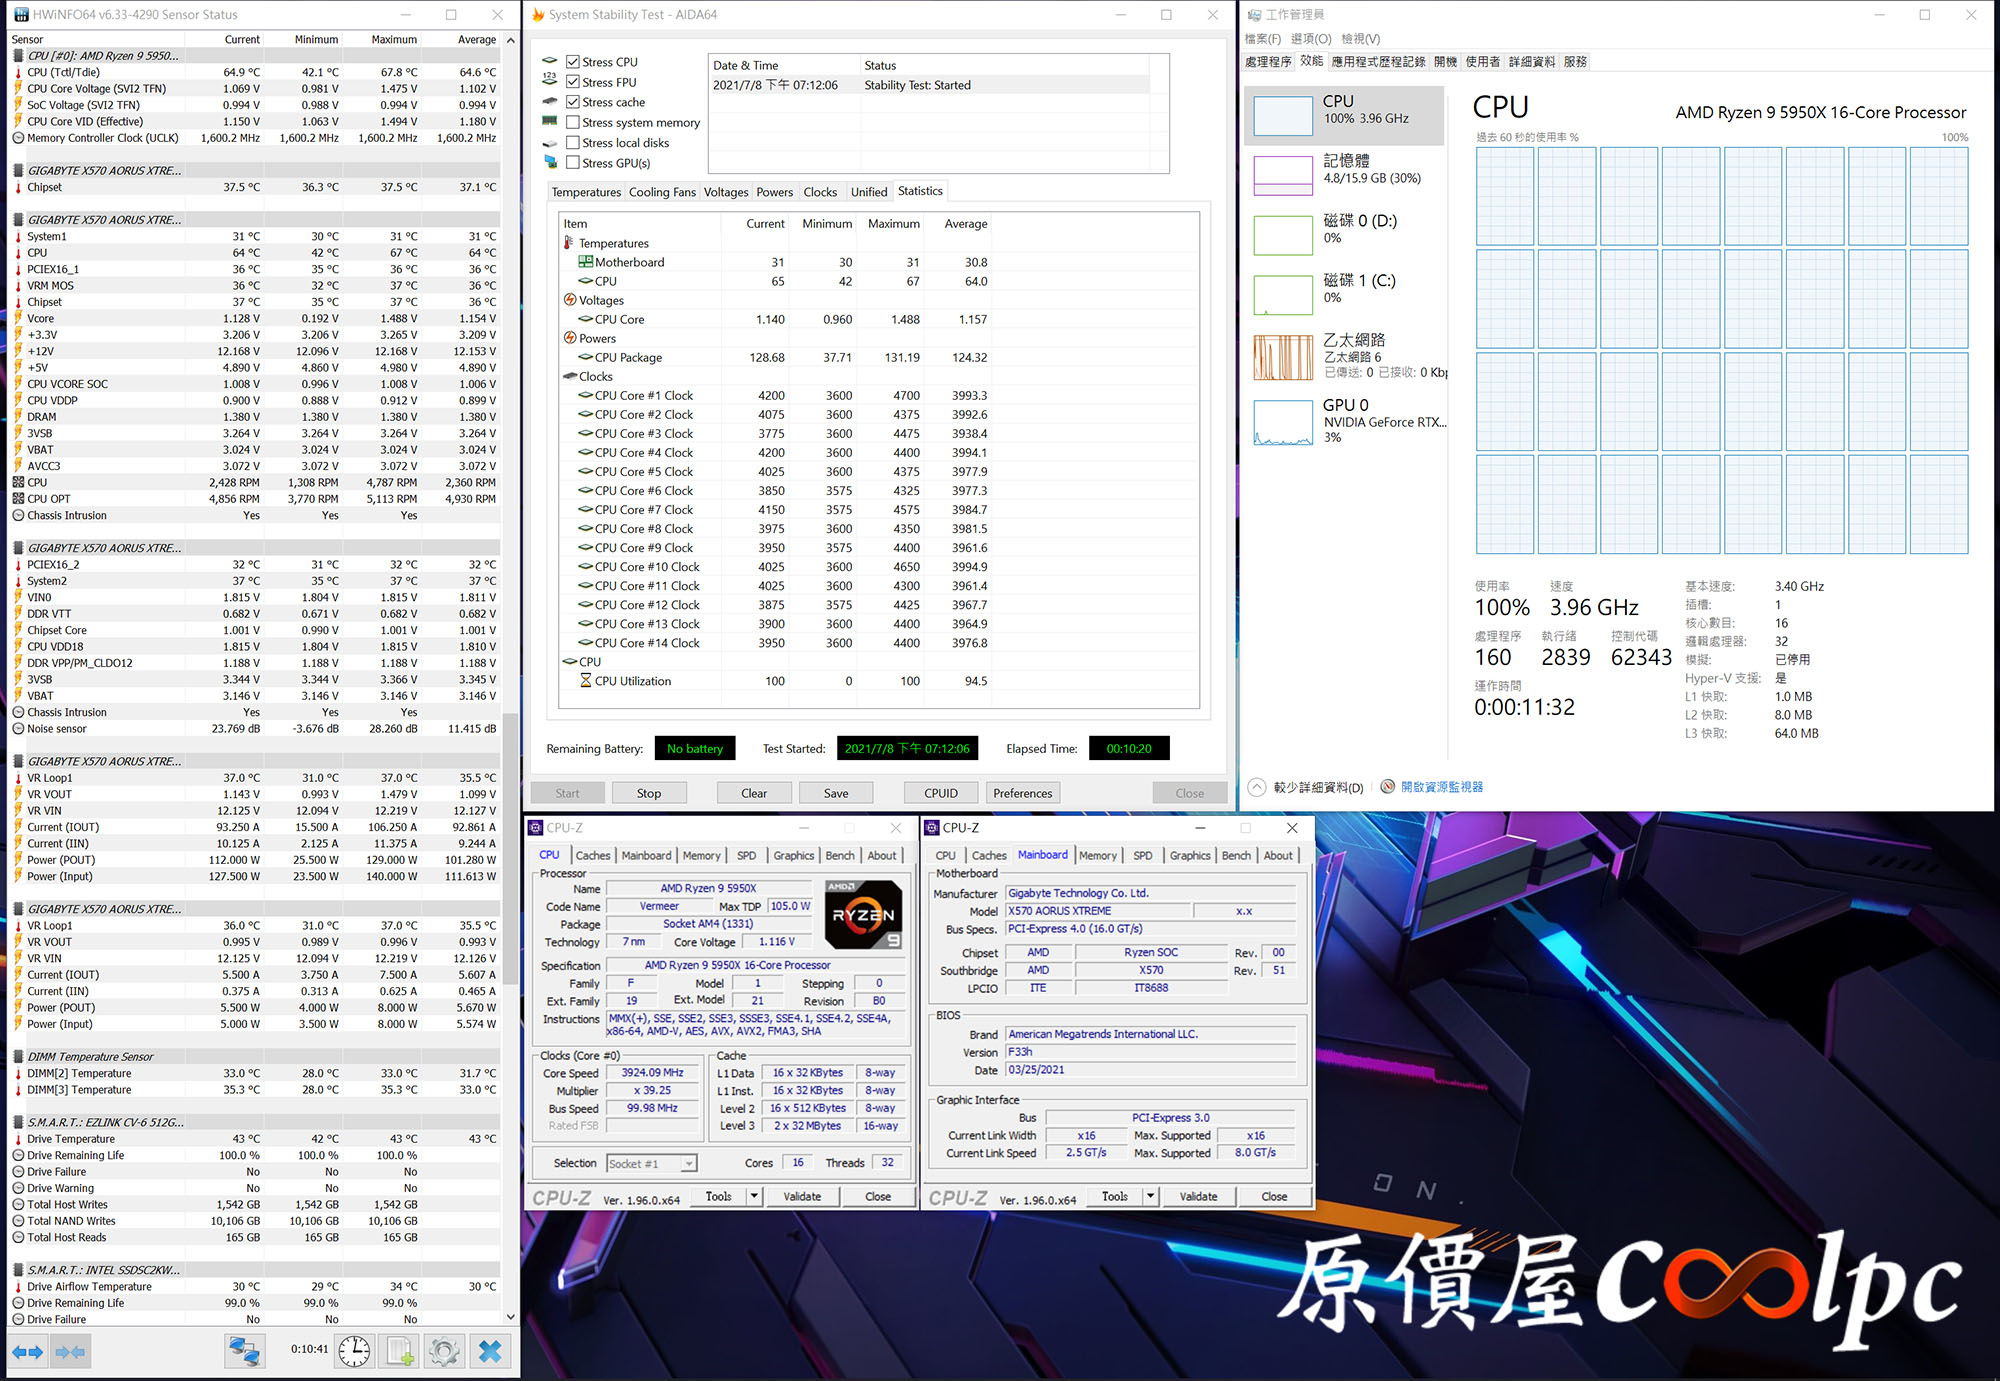Click the HWiNFO expand columns arrows icon
This screenshot has height=1381, width=2000.
pyautogui.click(x=28, y=1352)
